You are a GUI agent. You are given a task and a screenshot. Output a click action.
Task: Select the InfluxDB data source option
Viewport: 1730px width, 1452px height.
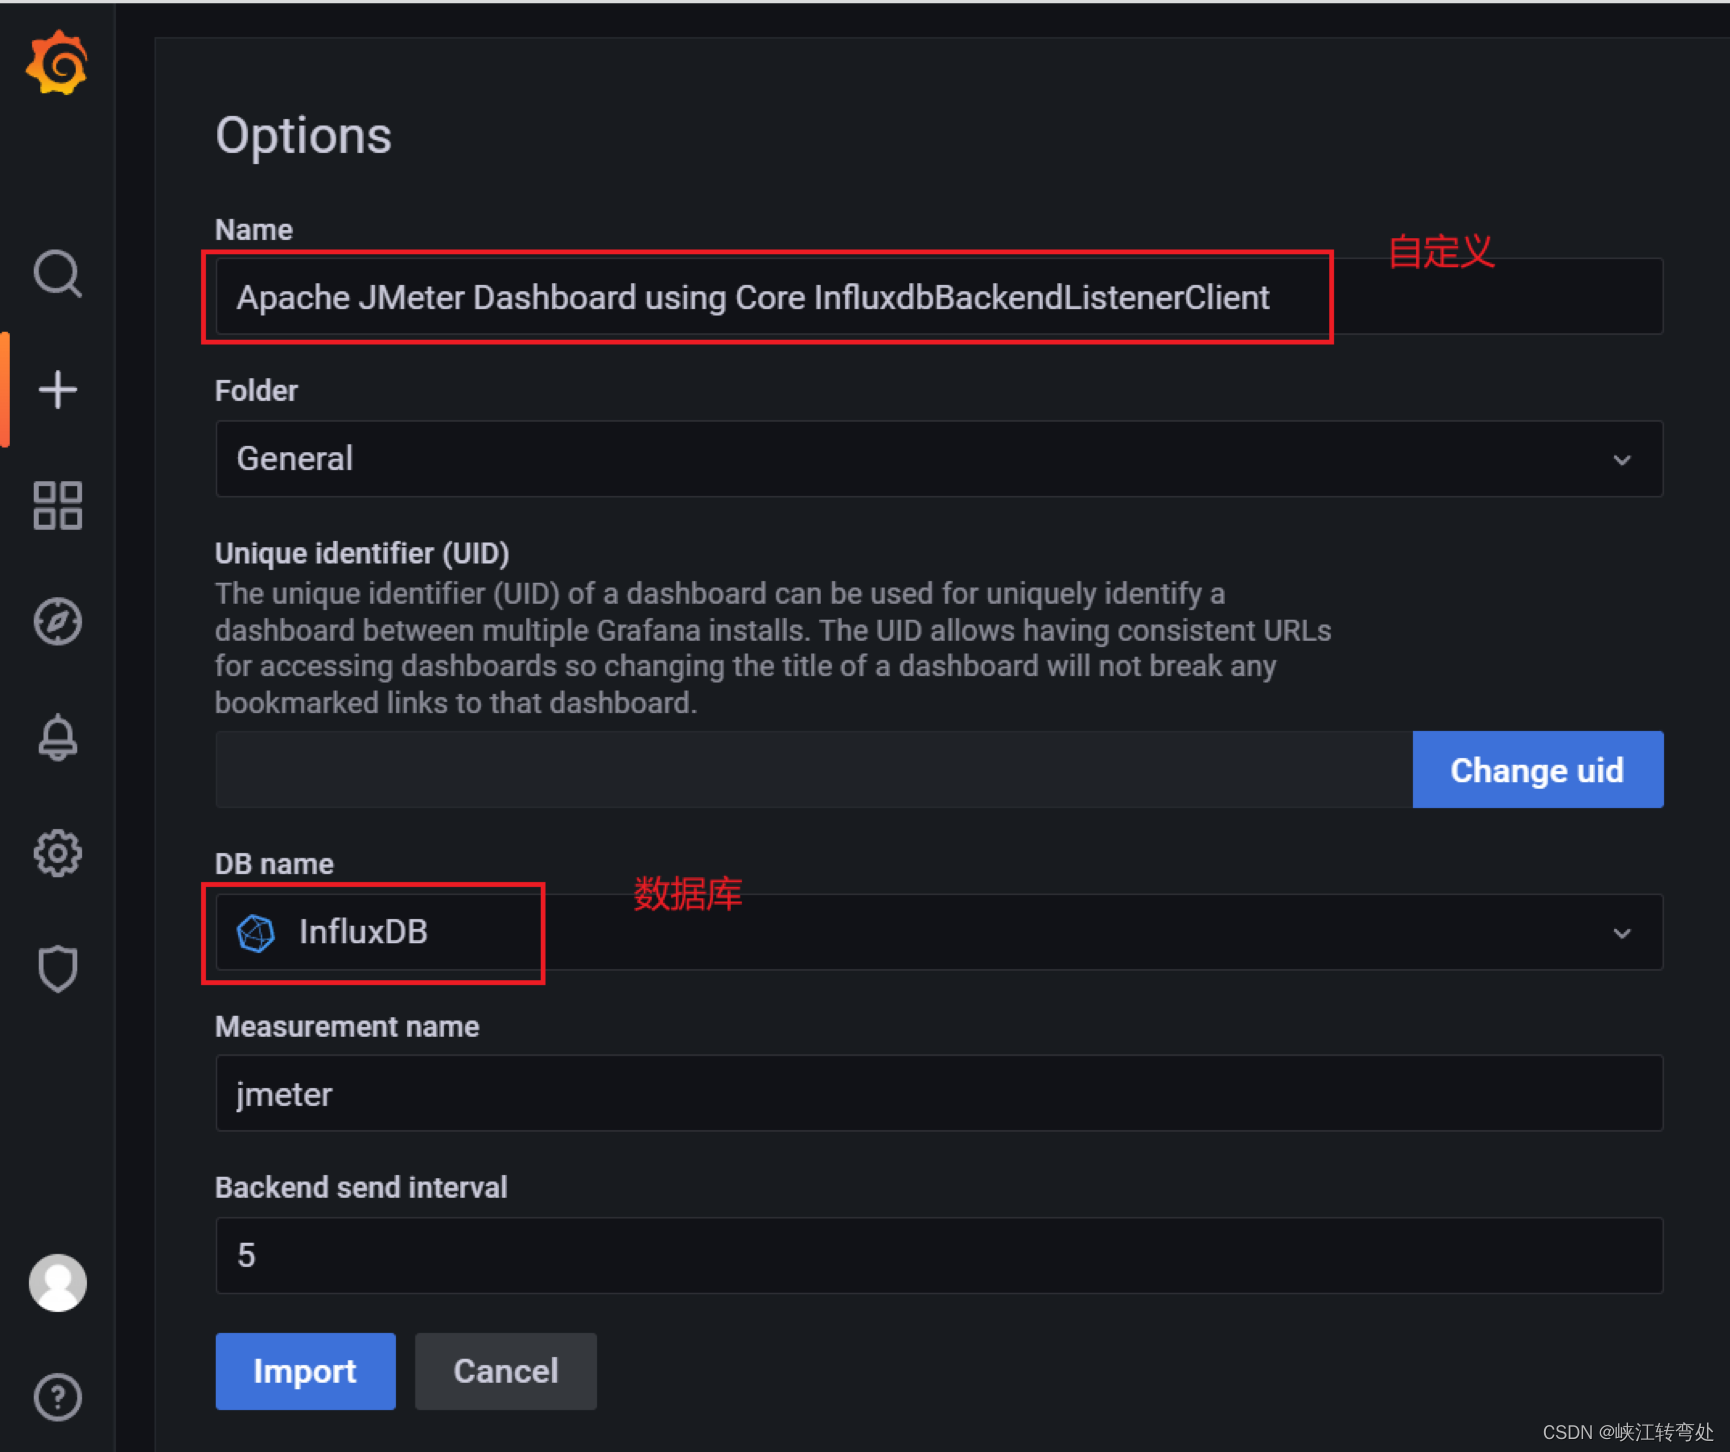tap(939, 932)
